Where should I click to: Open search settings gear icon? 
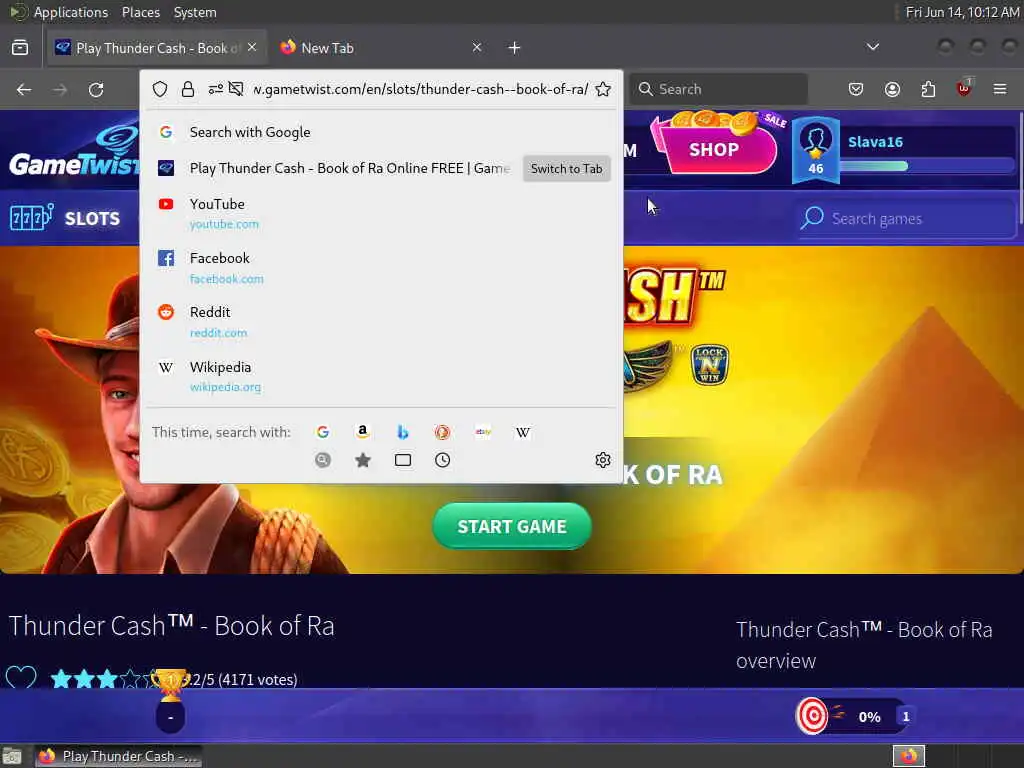(x=603, y=460)
